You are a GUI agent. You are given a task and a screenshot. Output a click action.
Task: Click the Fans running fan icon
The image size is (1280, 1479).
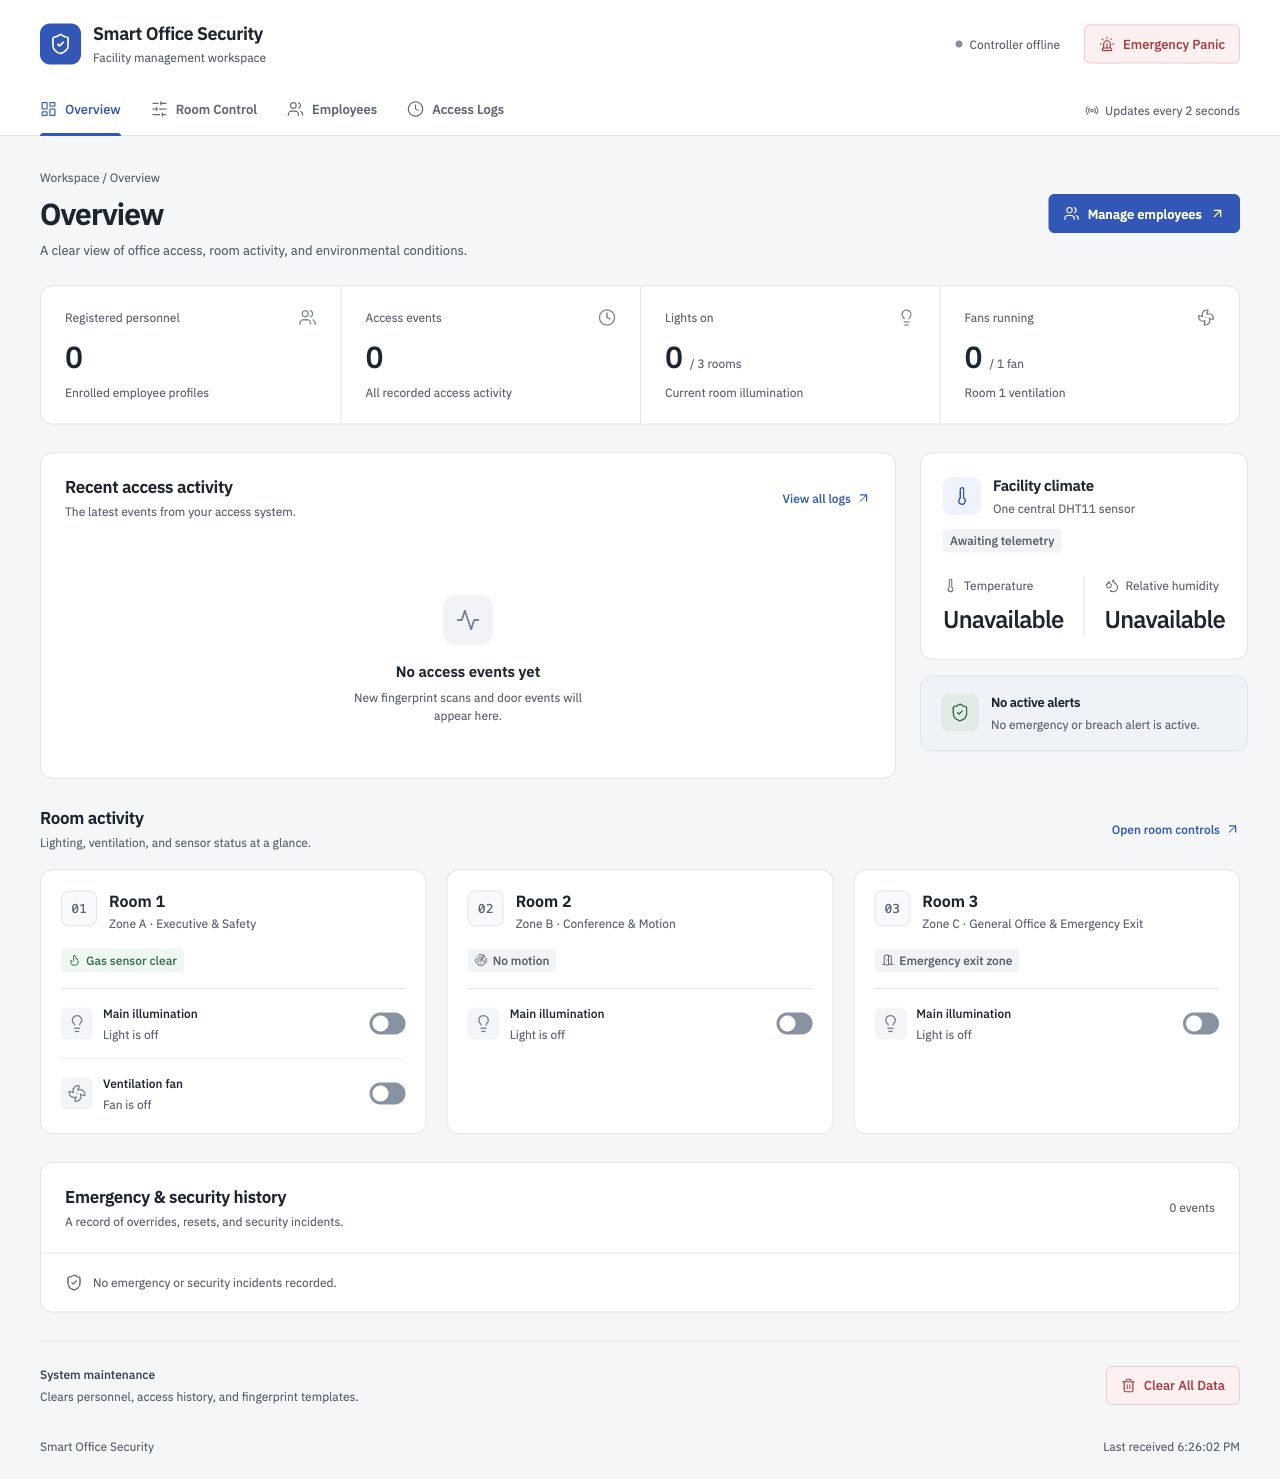tap(1206, 318)
